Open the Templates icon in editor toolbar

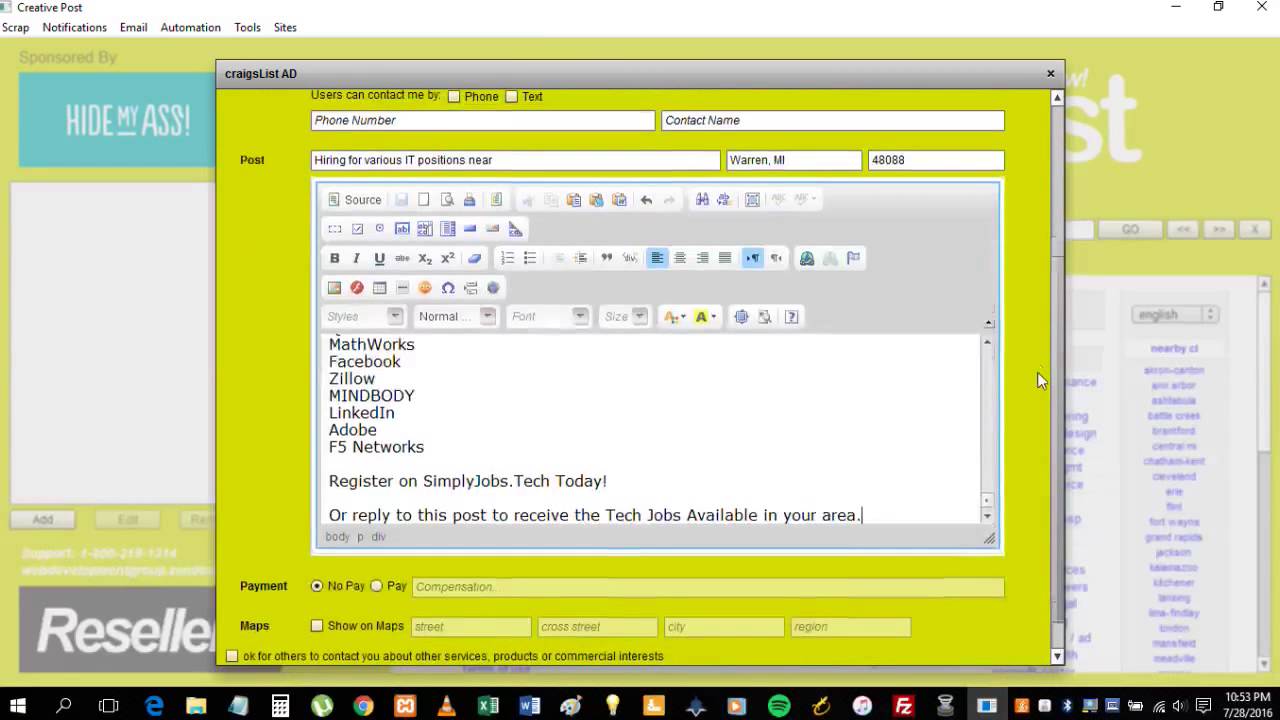496,200
